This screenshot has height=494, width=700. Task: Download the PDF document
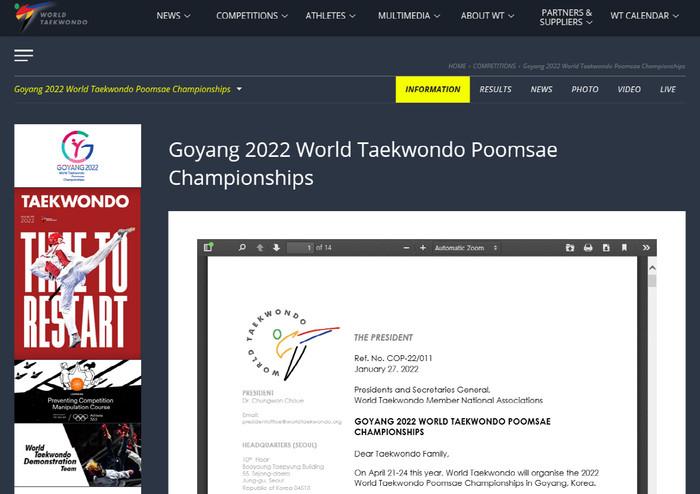click(606, 247)
